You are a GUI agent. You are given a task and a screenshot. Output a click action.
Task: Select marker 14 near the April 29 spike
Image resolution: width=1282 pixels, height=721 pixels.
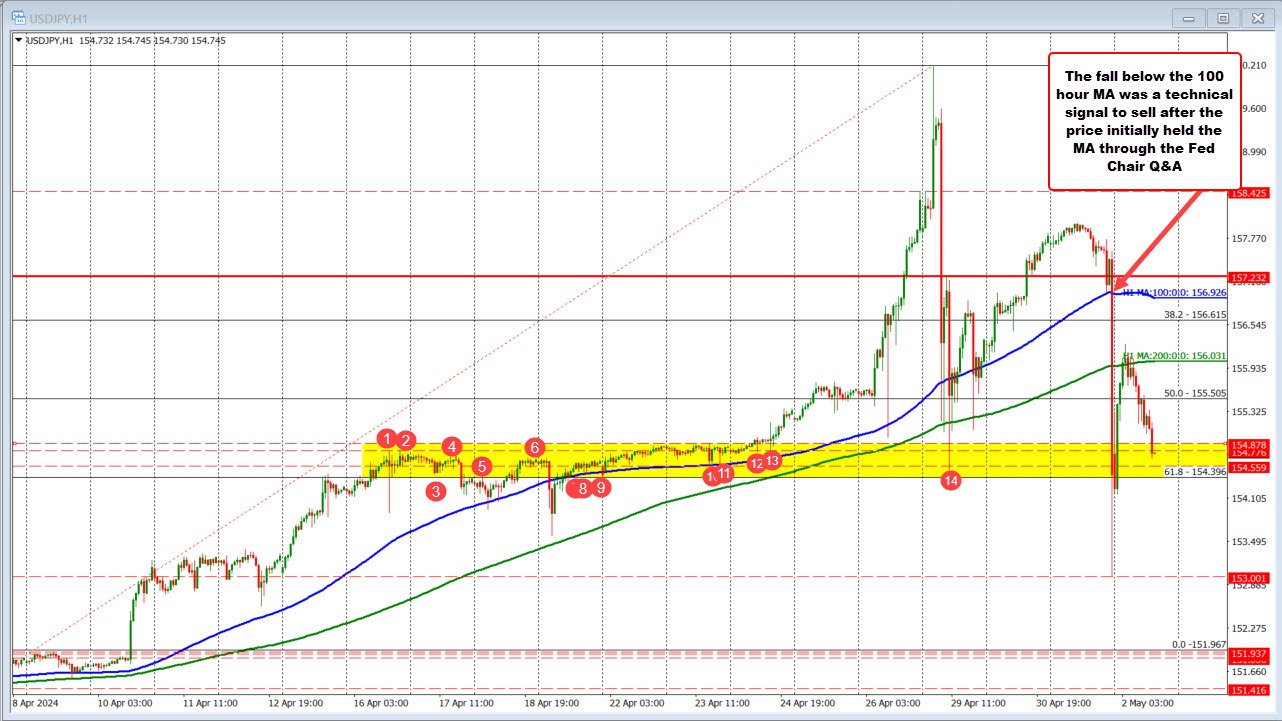click(x=949, y=481)
